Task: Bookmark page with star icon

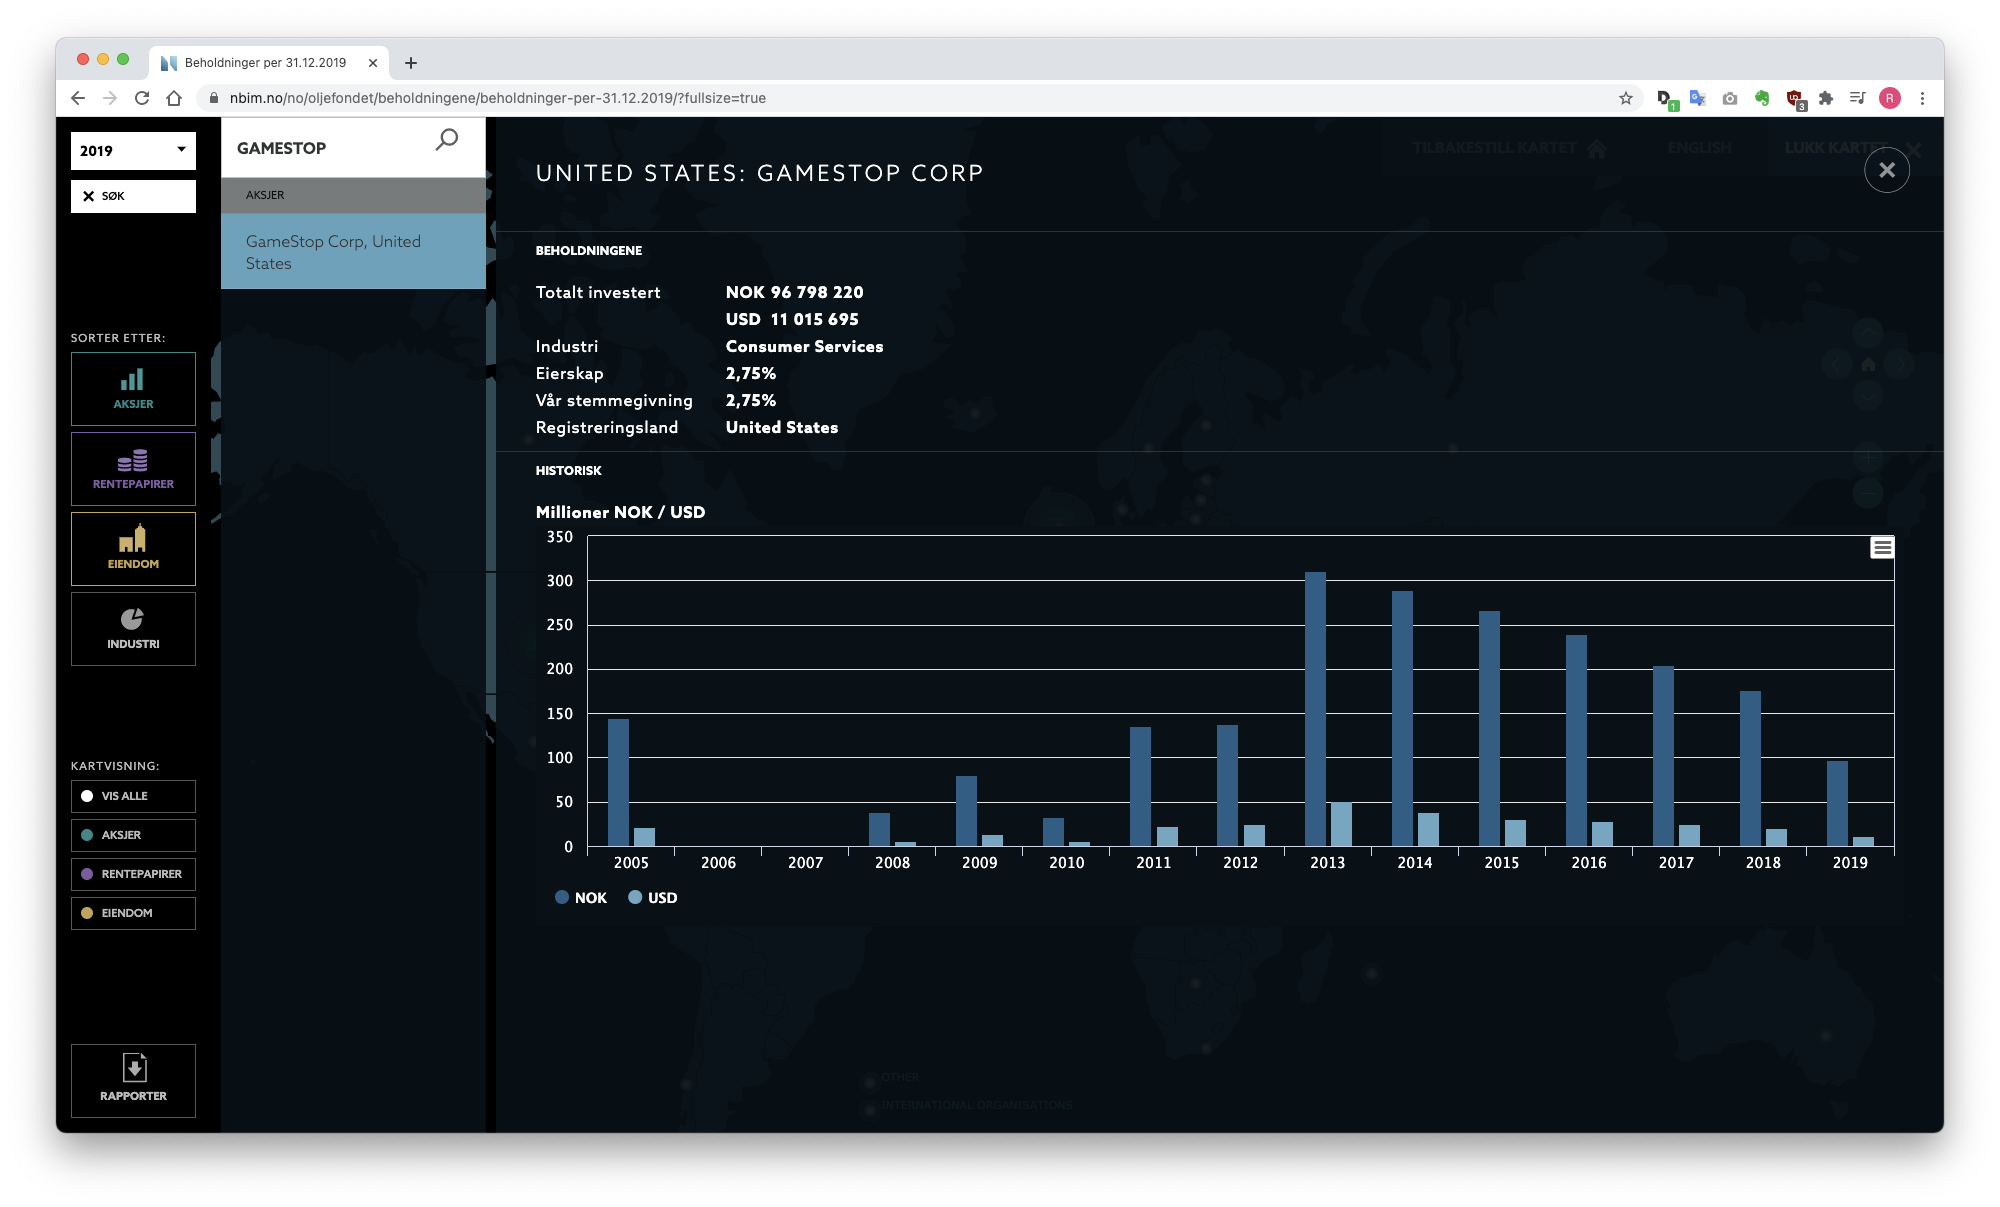Action: [1625, 98]
